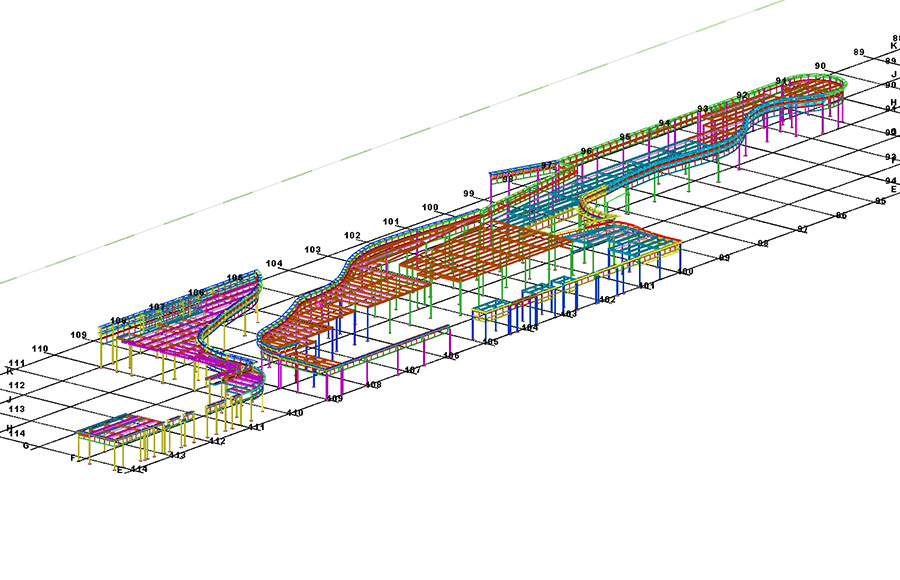Select grid label 110 on upper row
900x580 pixels.
pyautogui.click(x=40, y=349)
